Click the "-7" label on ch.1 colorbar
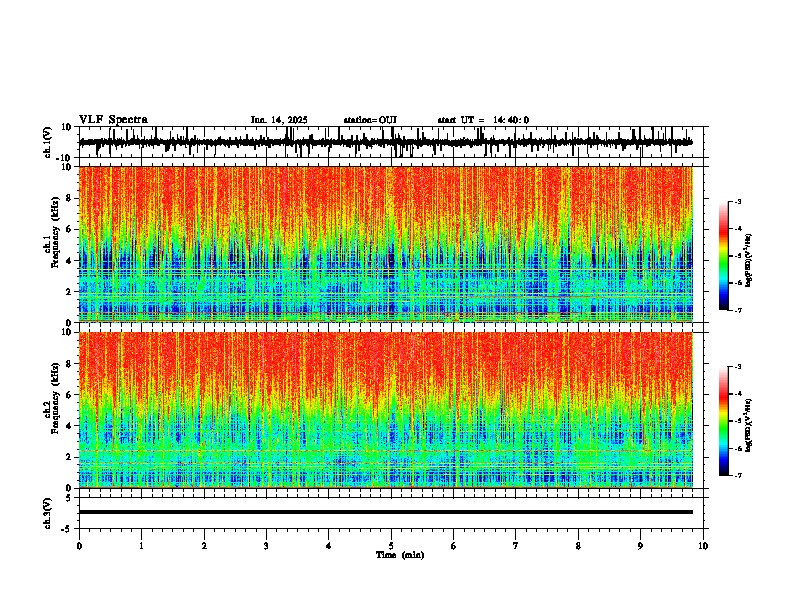This screenshot has width=792, height=612. coord(737,310)
